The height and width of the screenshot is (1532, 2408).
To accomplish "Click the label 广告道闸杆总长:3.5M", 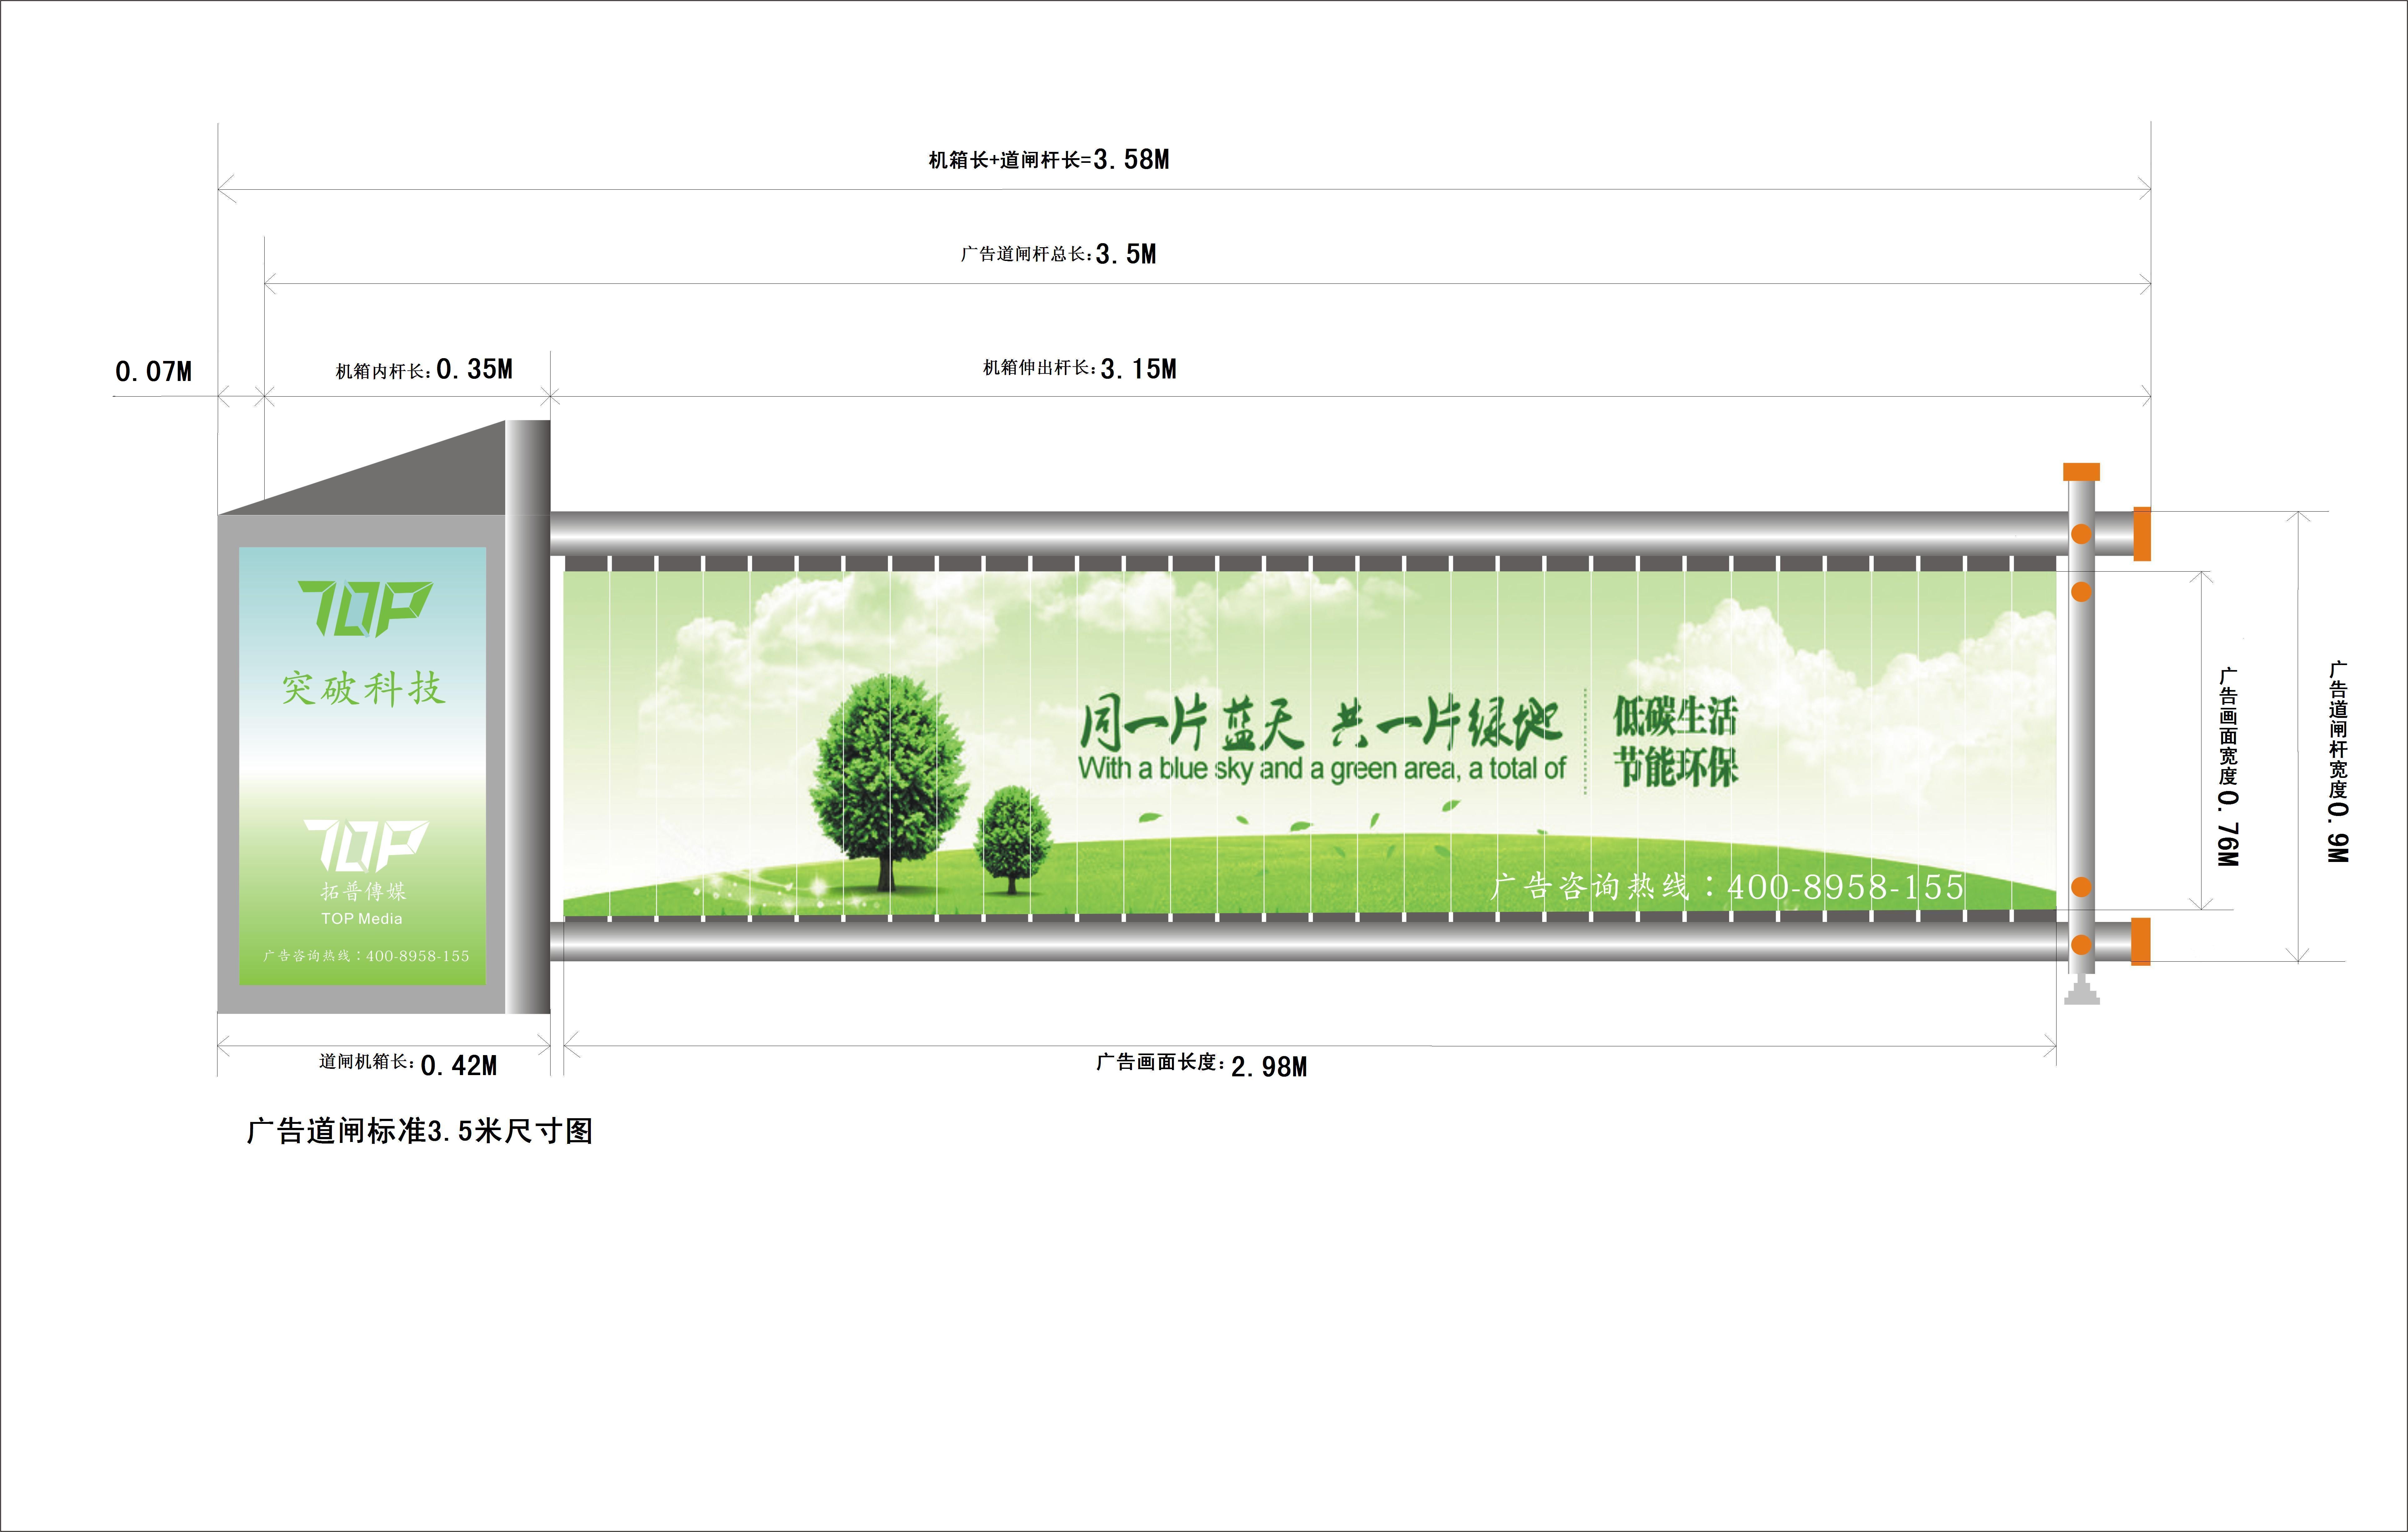I will (1058, 254).
